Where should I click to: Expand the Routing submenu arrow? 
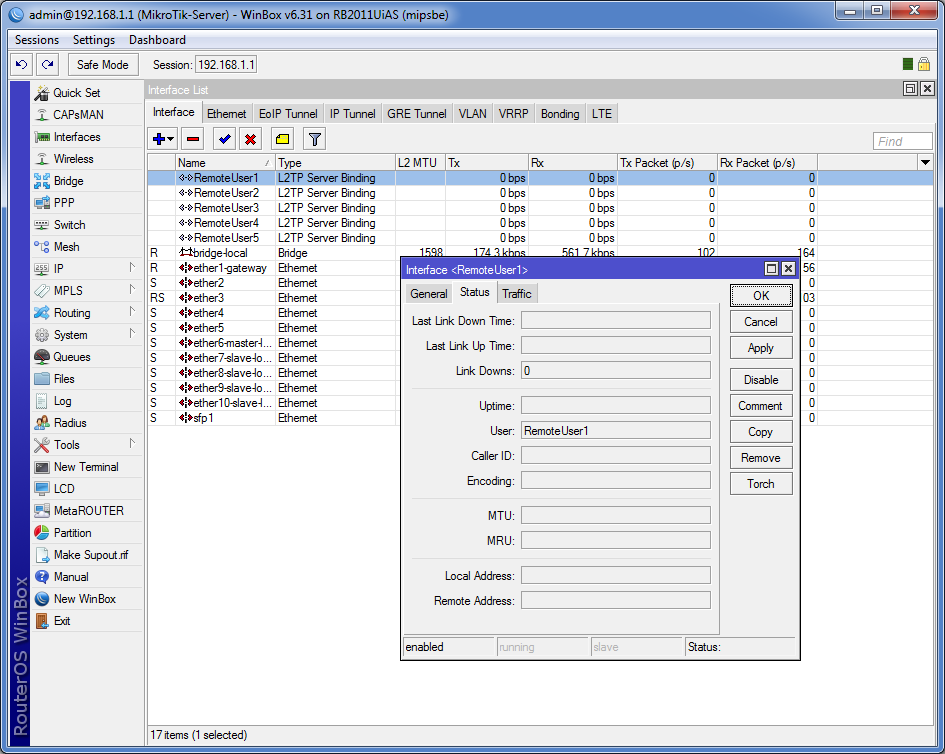tap(132, 312)
